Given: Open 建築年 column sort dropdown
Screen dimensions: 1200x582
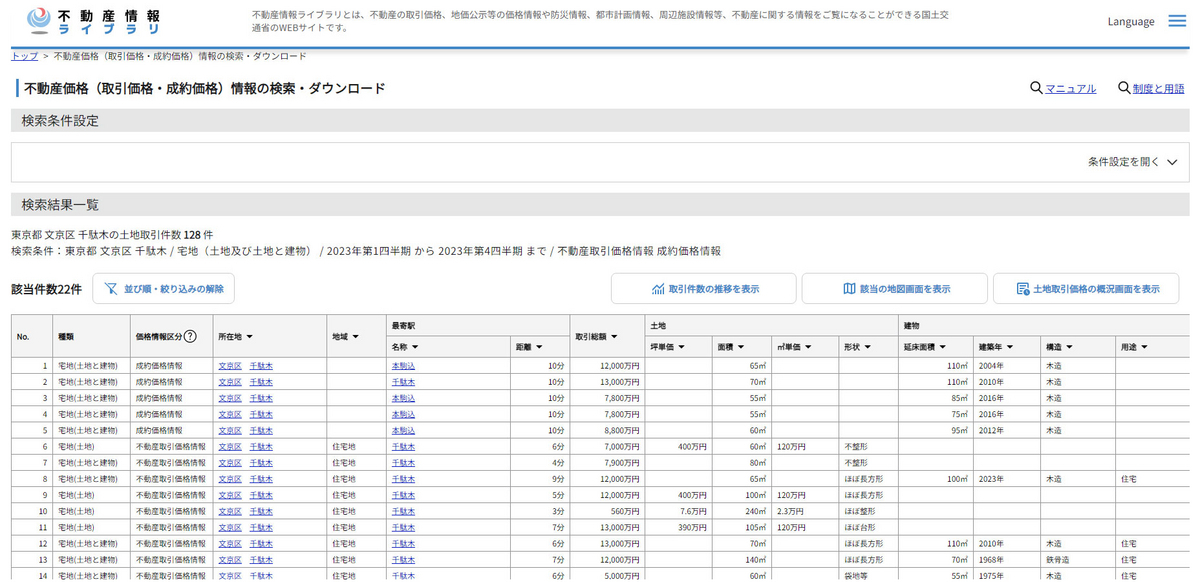Looking at the screenshot, I should (1010, 347).
